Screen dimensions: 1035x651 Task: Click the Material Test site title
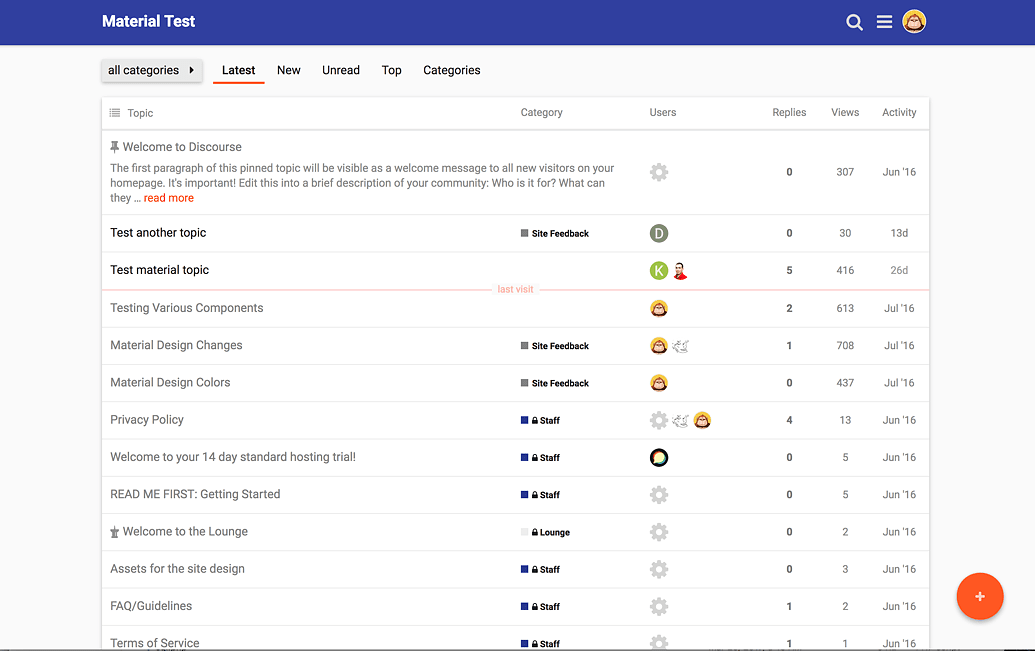149,21
